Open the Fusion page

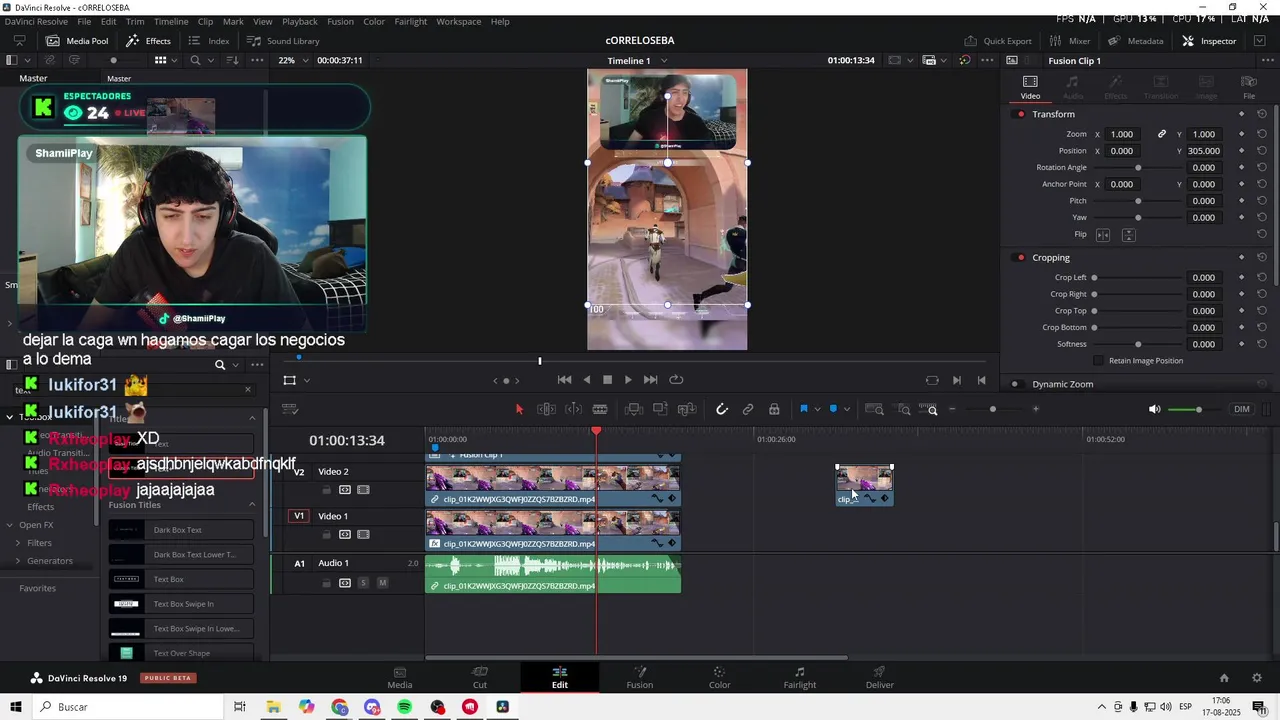pyautogui.click(x=640, y=677)
